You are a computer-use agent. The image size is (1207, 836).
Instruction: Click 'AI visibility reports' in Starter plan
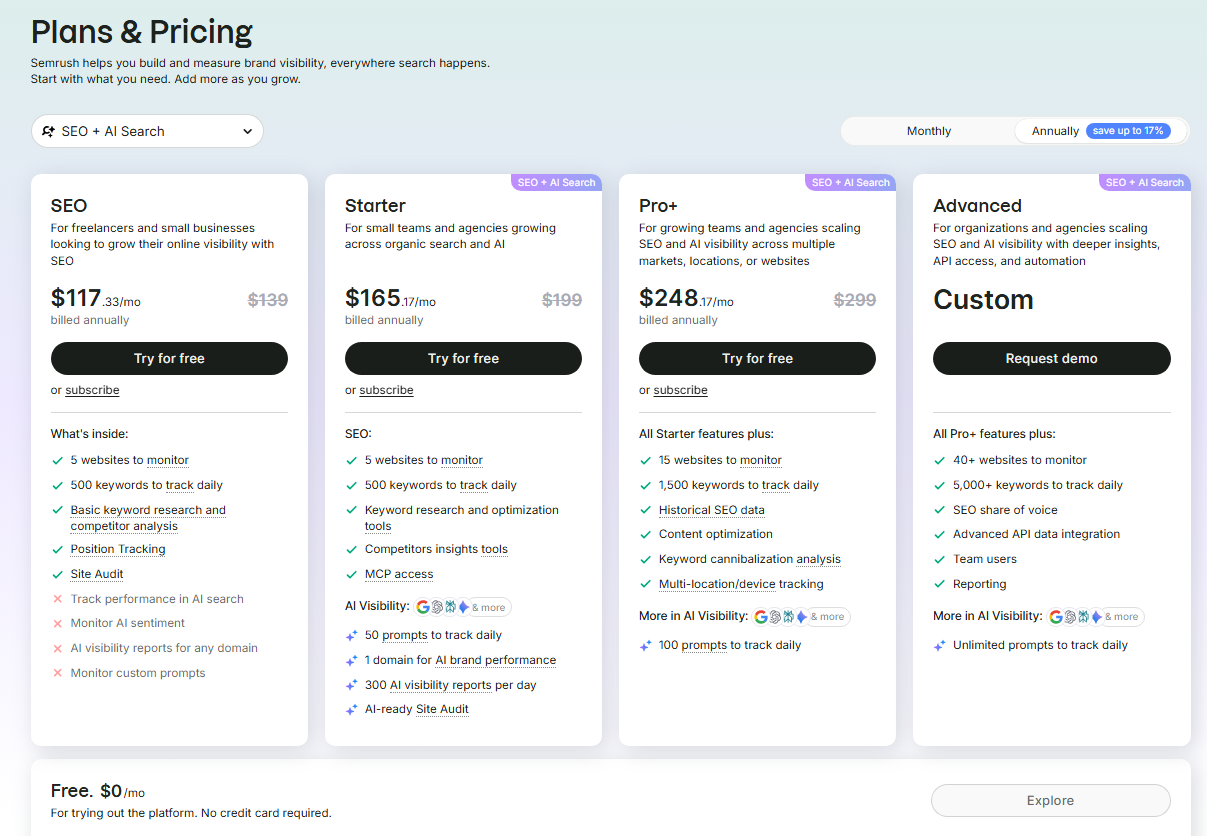click(441, 685)
